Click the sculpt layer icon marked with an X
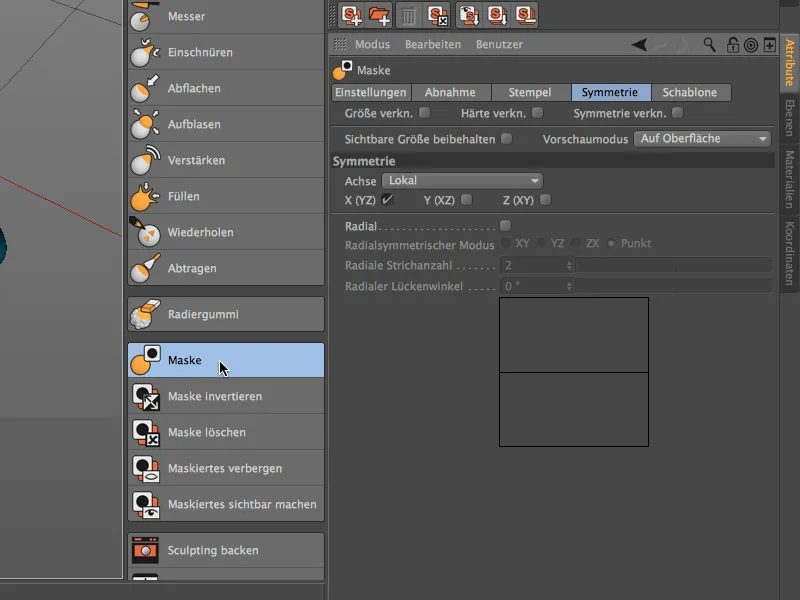 coord(438,15)
